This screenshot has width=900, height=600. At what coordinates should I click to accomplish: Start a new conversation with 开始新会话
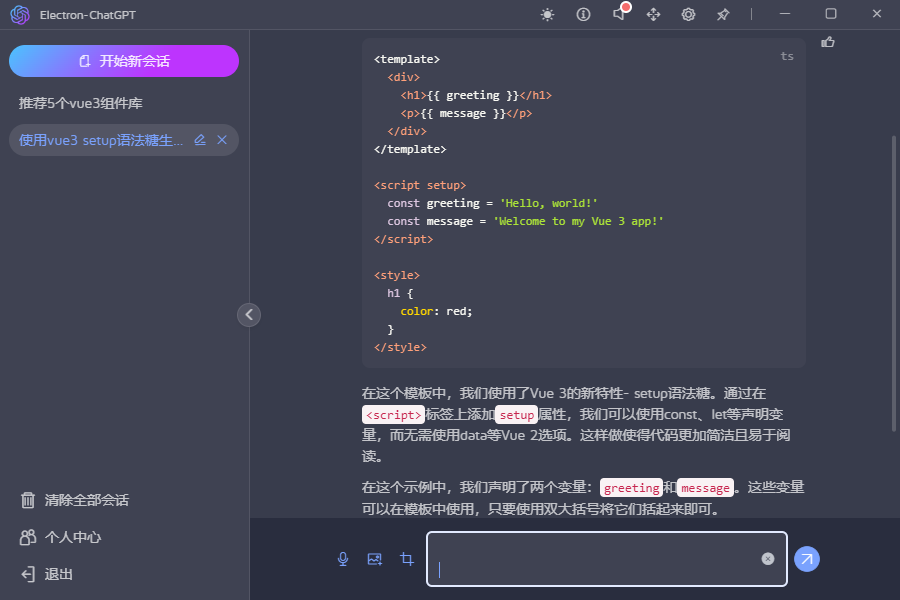(124, 61)
